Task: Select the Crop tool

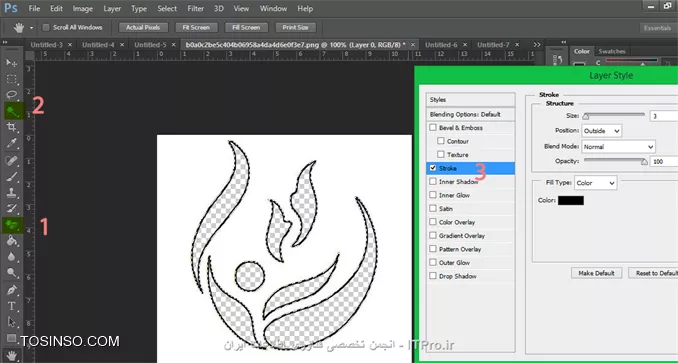Action: tap(11, 127)
